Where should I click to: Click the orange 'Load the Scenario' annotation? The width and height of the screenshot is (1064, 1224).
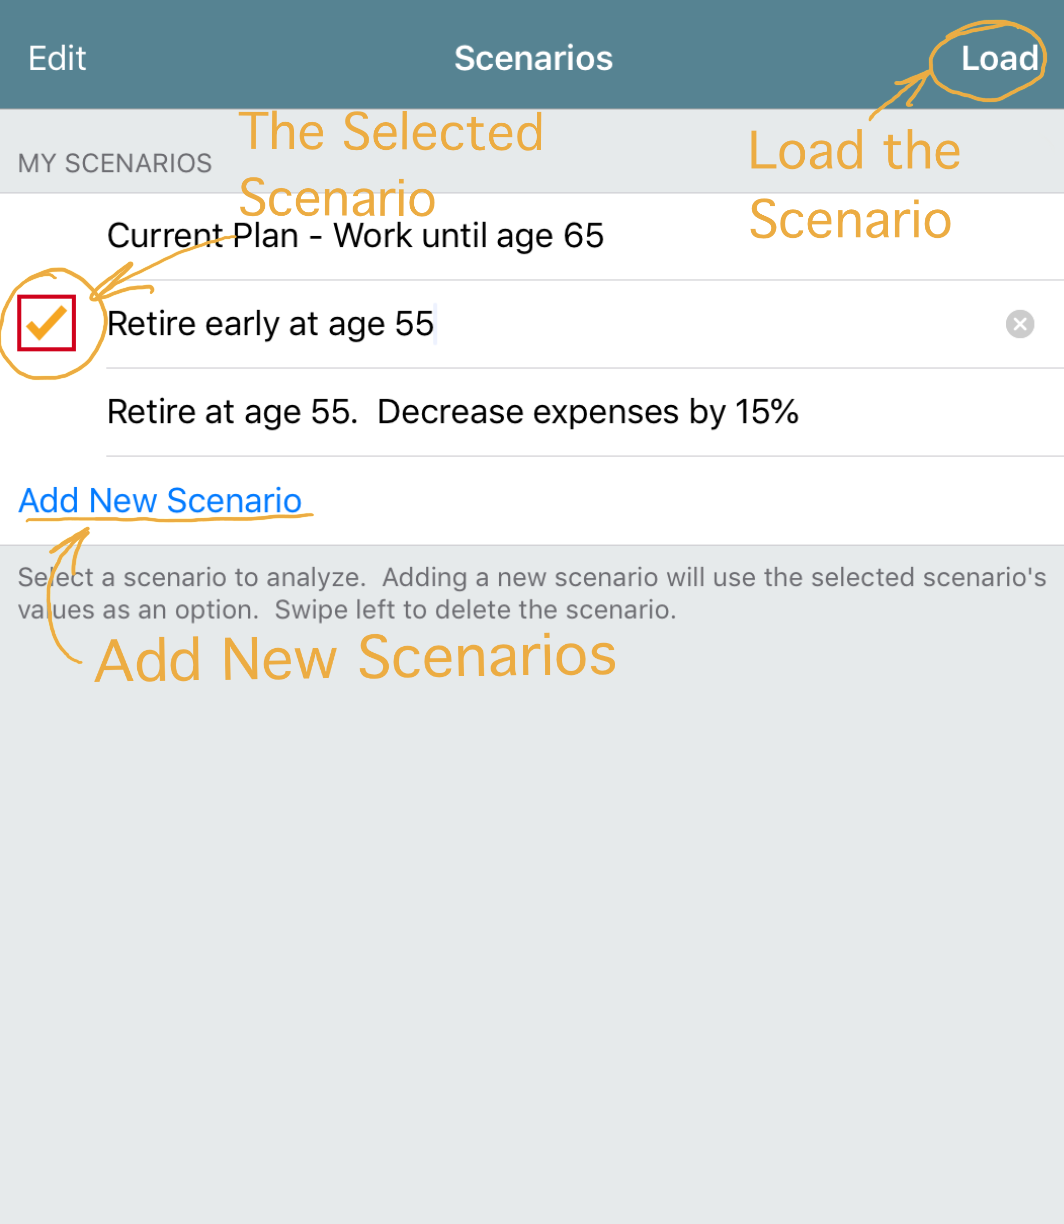(853, 185)
